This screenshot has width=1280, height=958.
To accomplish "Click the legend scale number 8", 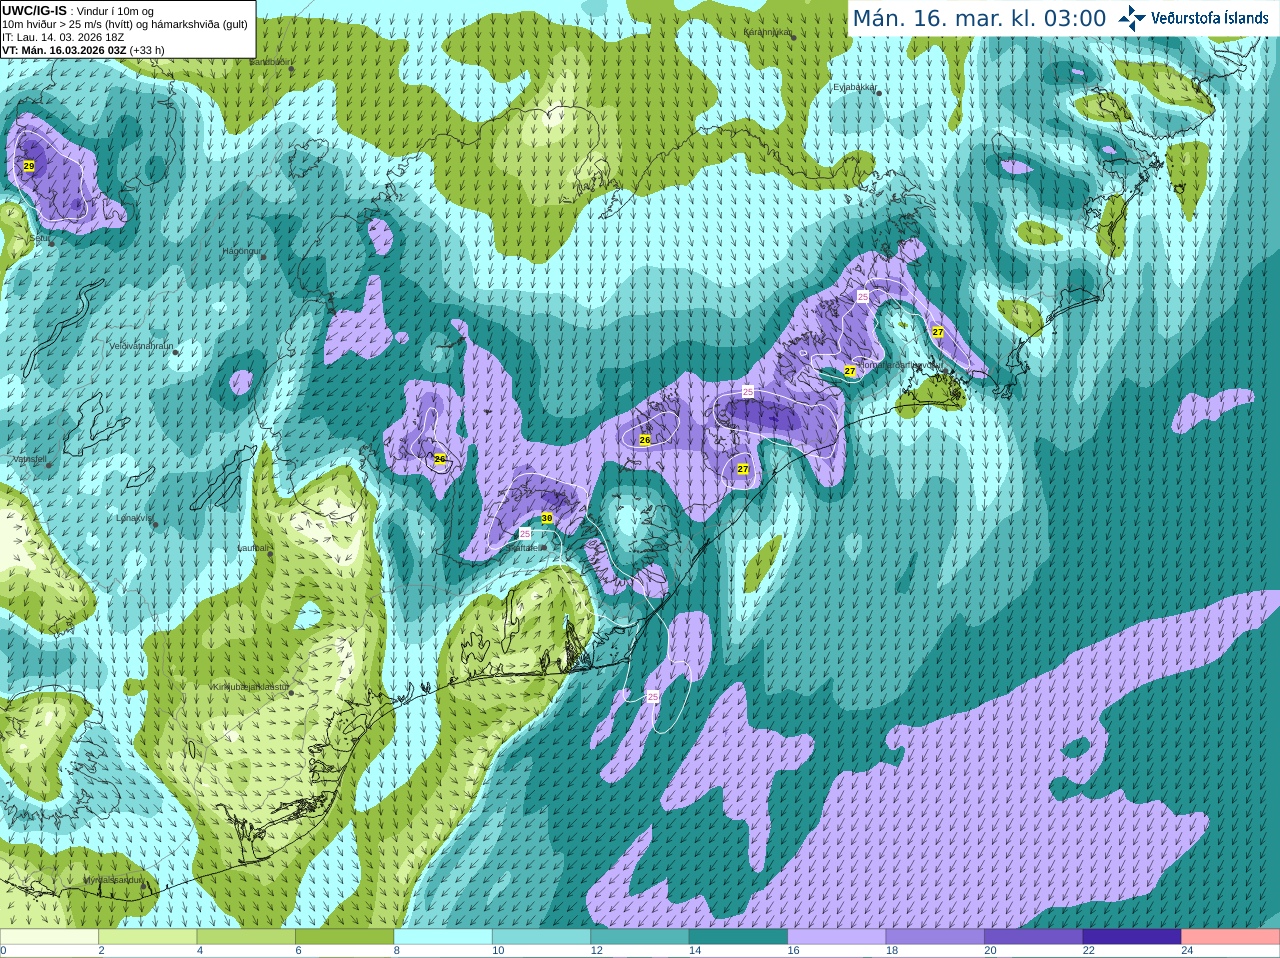I will (x=397, y=951).
